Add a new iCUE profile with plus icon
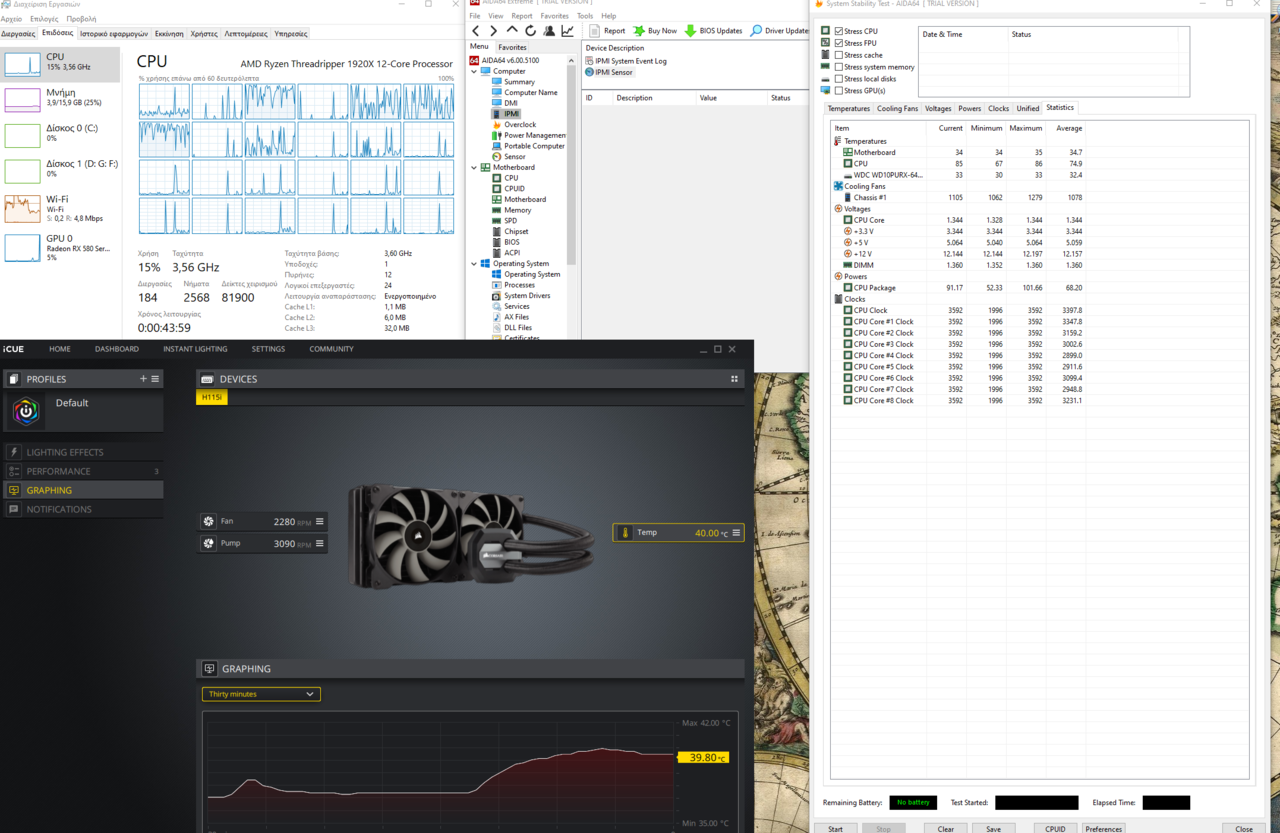 (143, 379)
